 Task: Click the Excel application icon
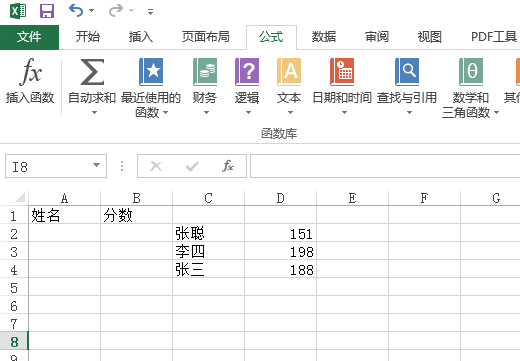[x=18, y=11]
